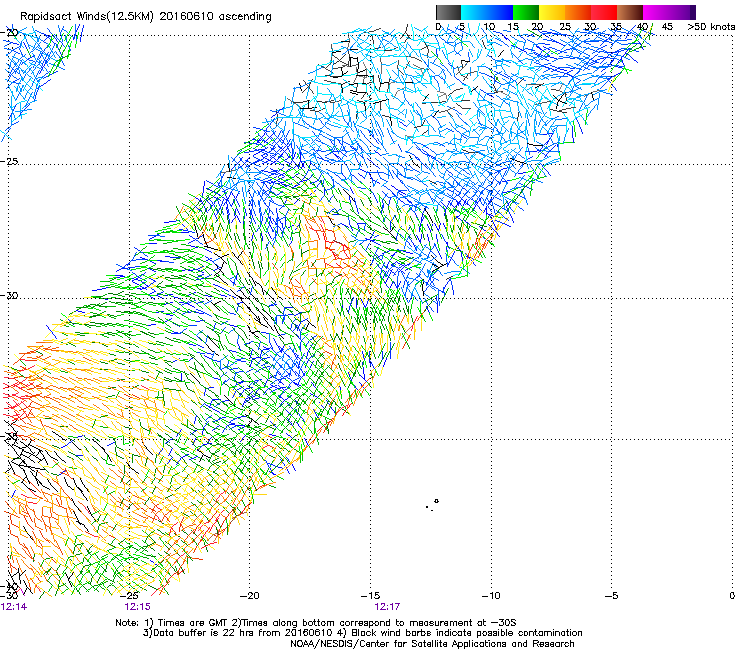
Task: Click the purple "12:15" time label
Action: (x=137, y=607)
